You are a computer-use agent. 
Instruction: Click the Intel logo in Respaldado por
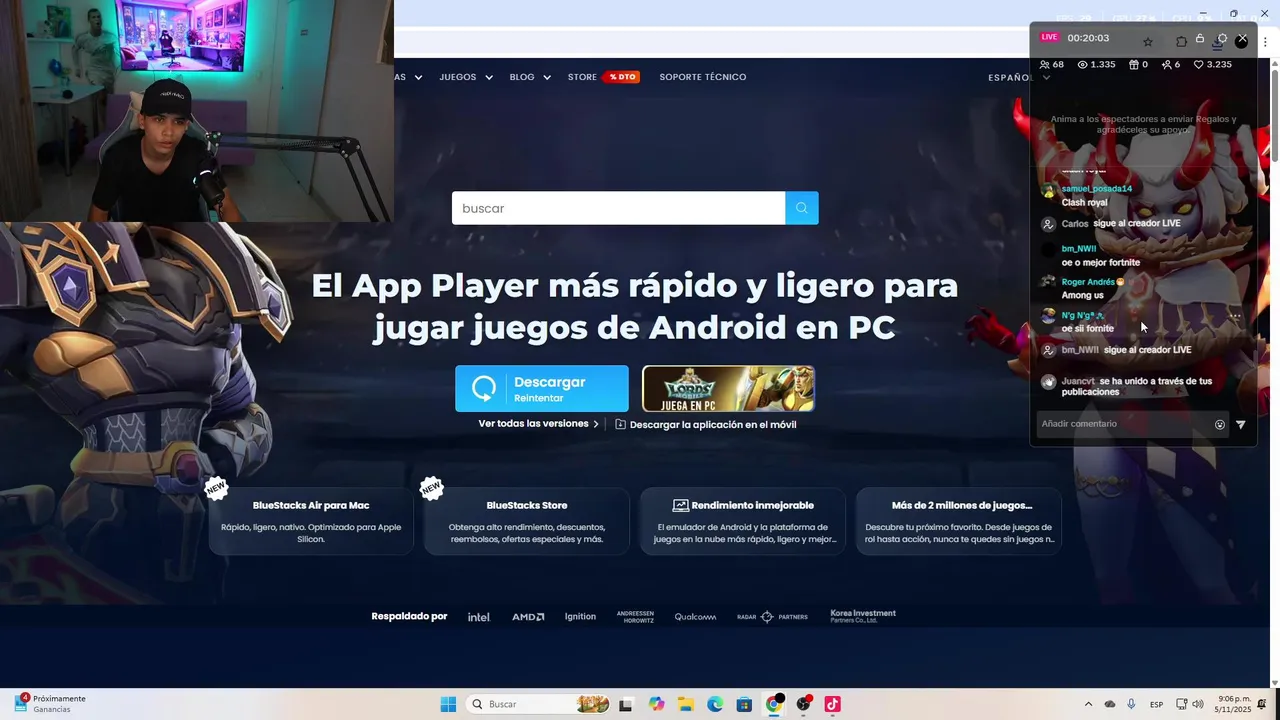tap(479, 617)
